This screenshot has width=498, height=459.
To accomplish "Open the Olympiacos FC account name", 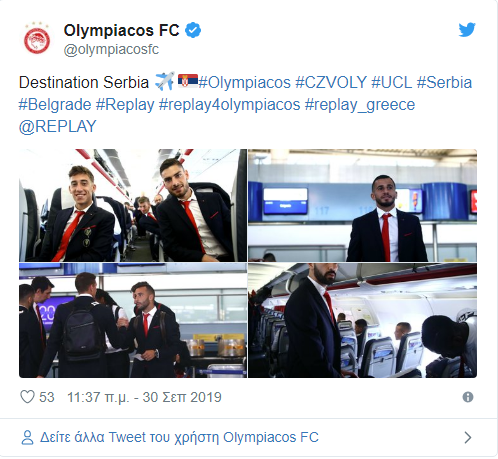I will coord(121,30).
